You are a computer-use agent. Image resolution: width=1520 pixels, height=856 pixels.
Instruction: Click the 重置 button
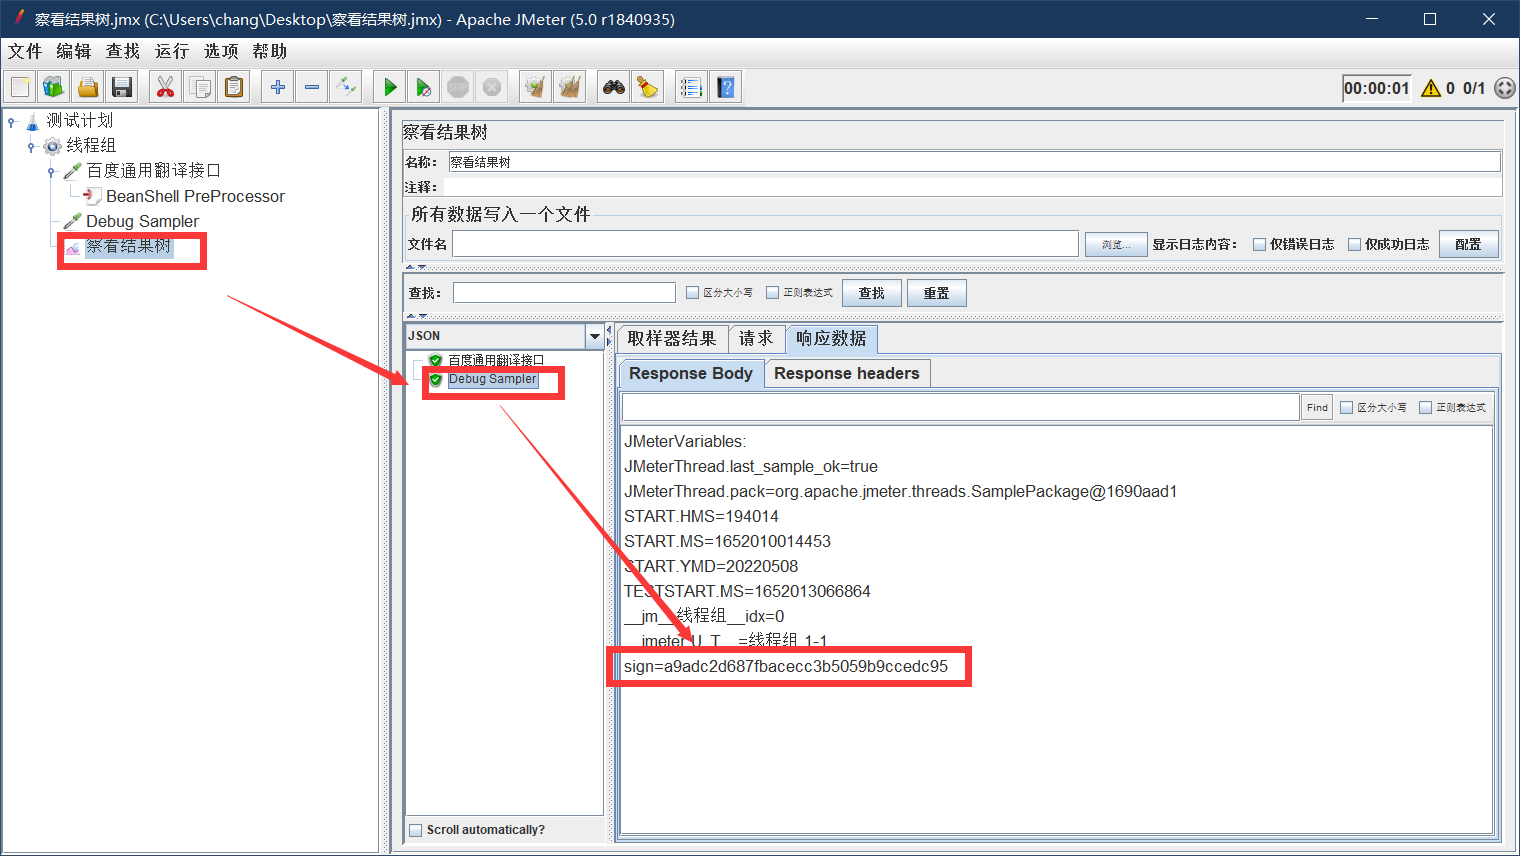coord(937,293)
